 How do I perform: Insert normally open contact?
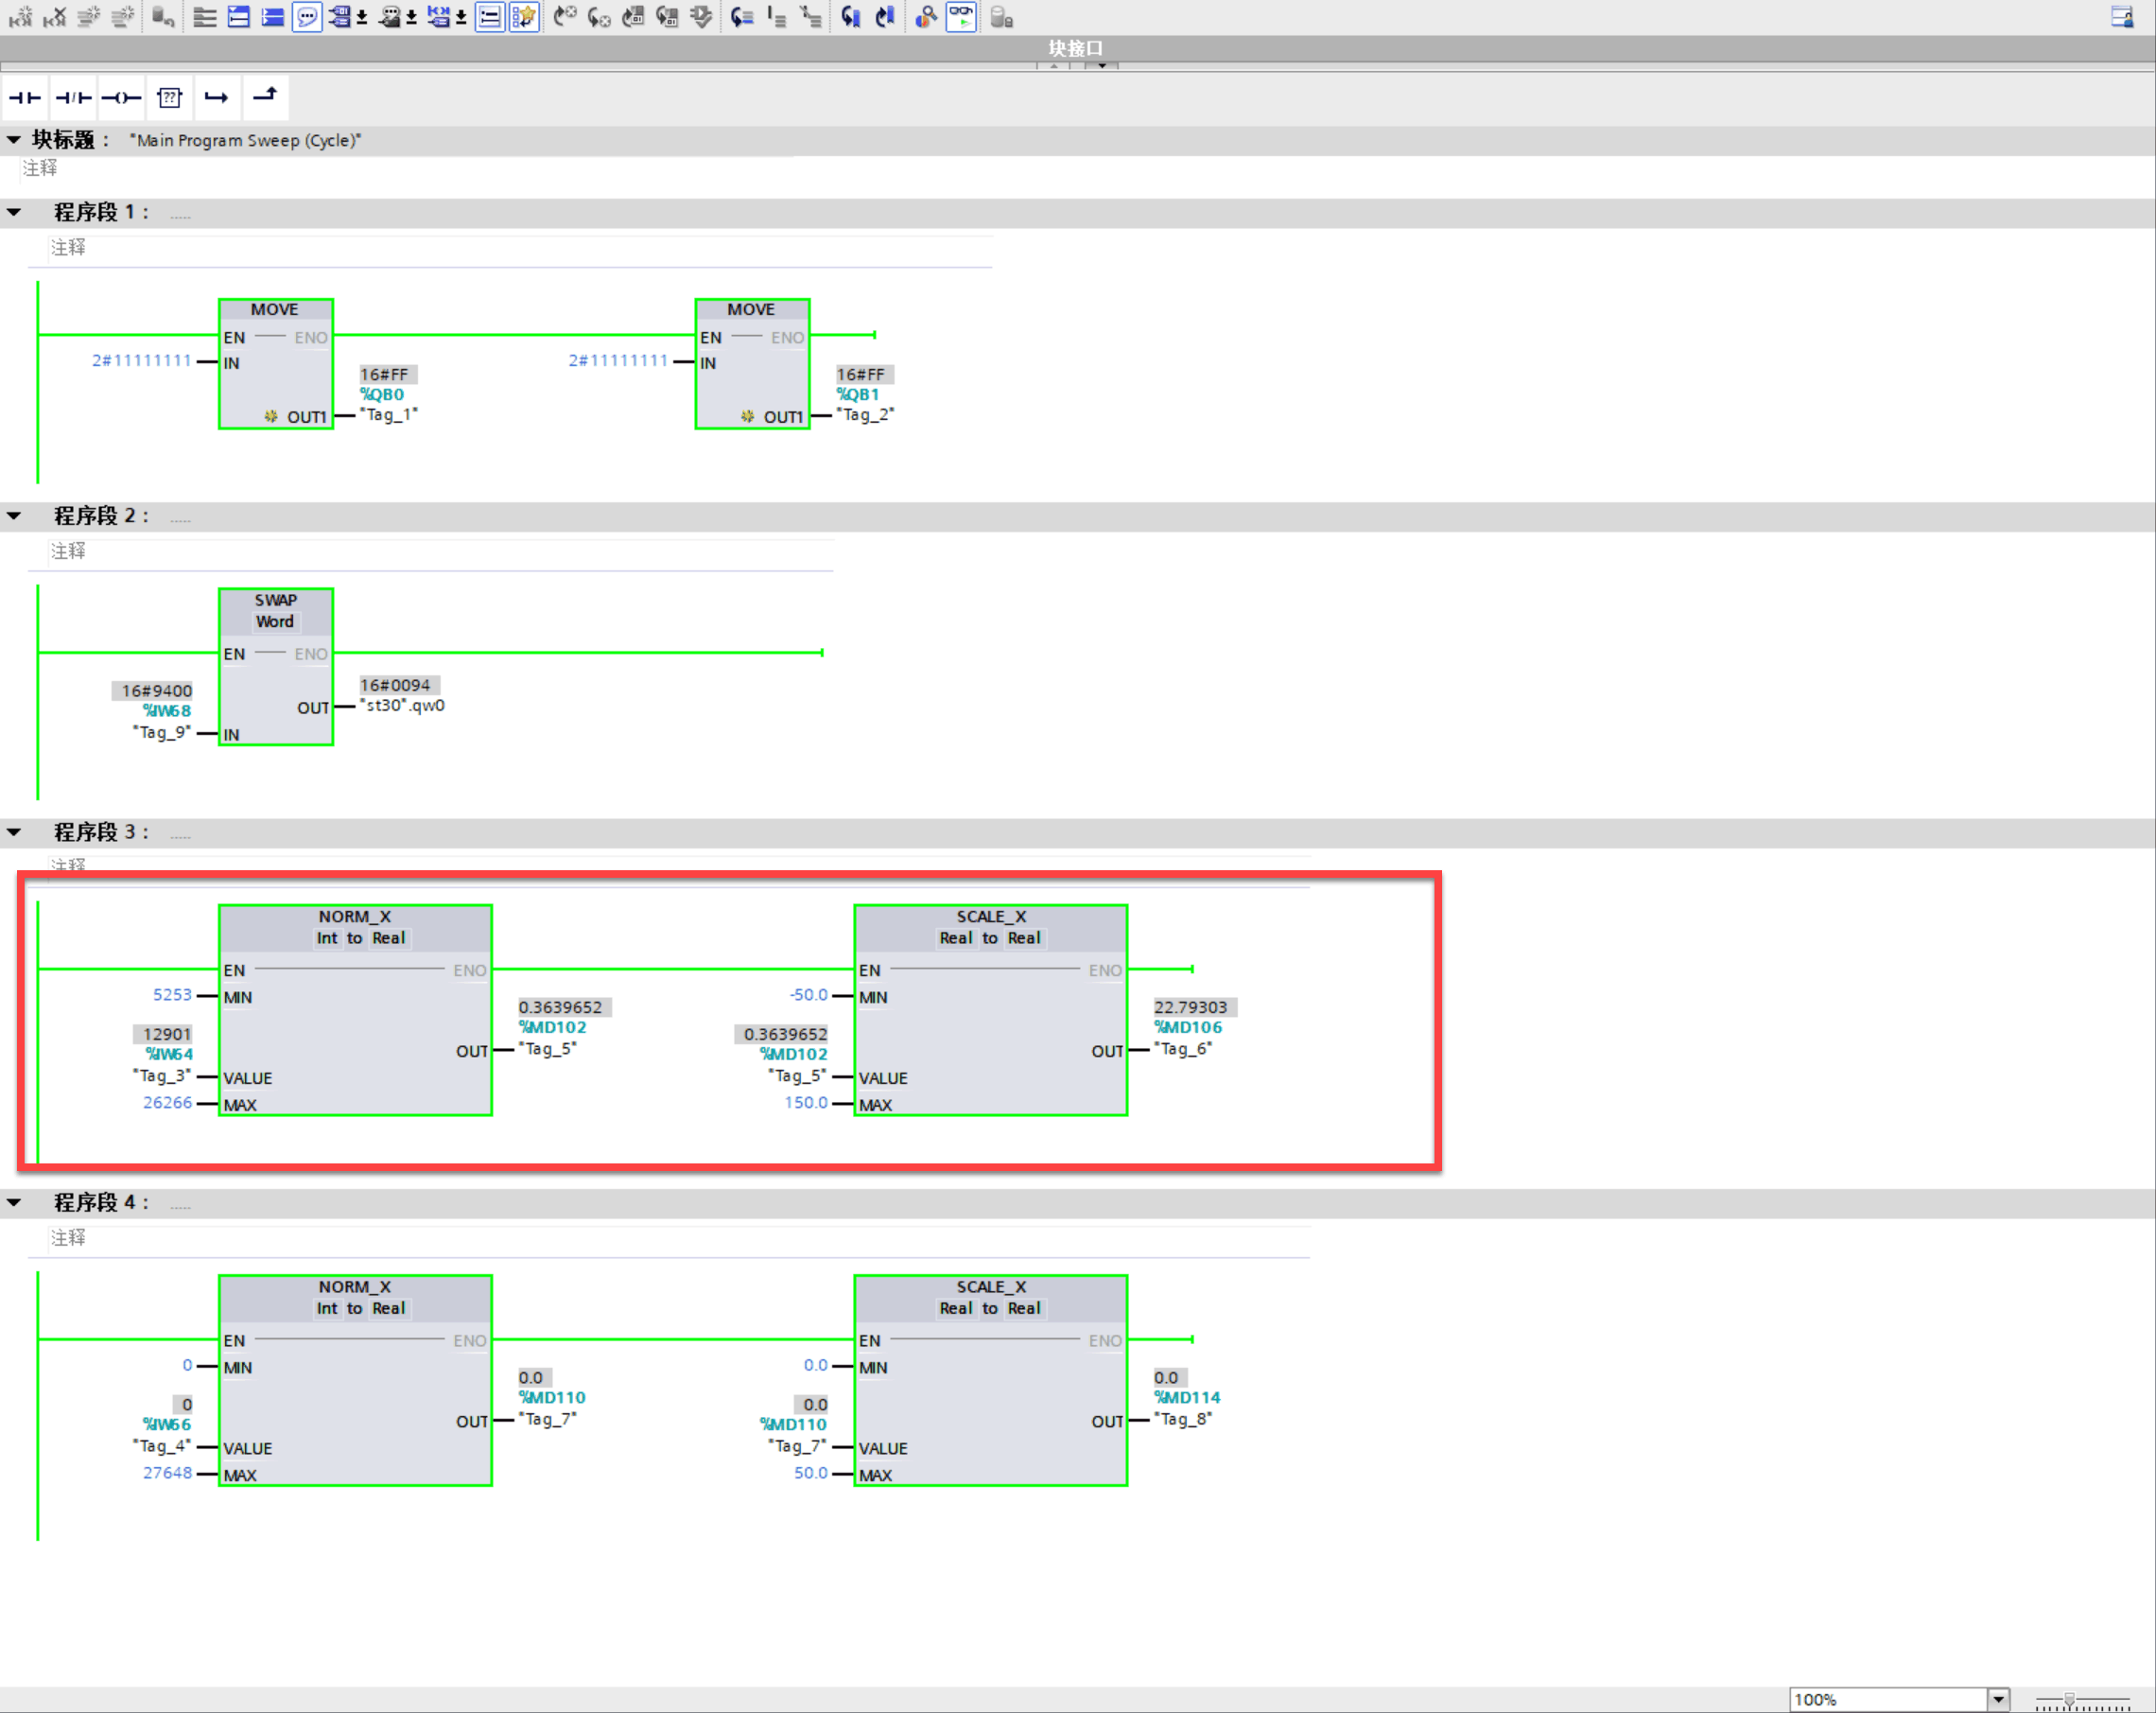[x=24, y=97]
